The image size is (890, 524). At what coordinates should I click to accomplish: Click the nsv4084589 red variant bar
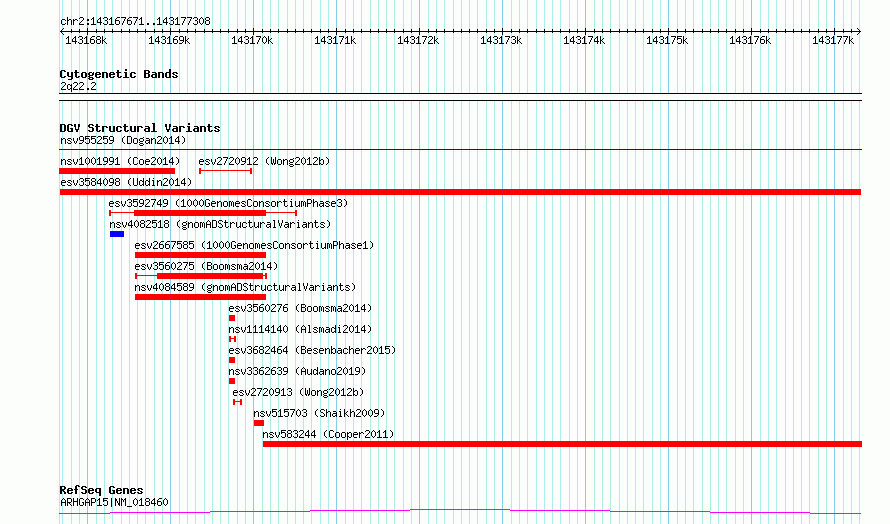point(200,297)
